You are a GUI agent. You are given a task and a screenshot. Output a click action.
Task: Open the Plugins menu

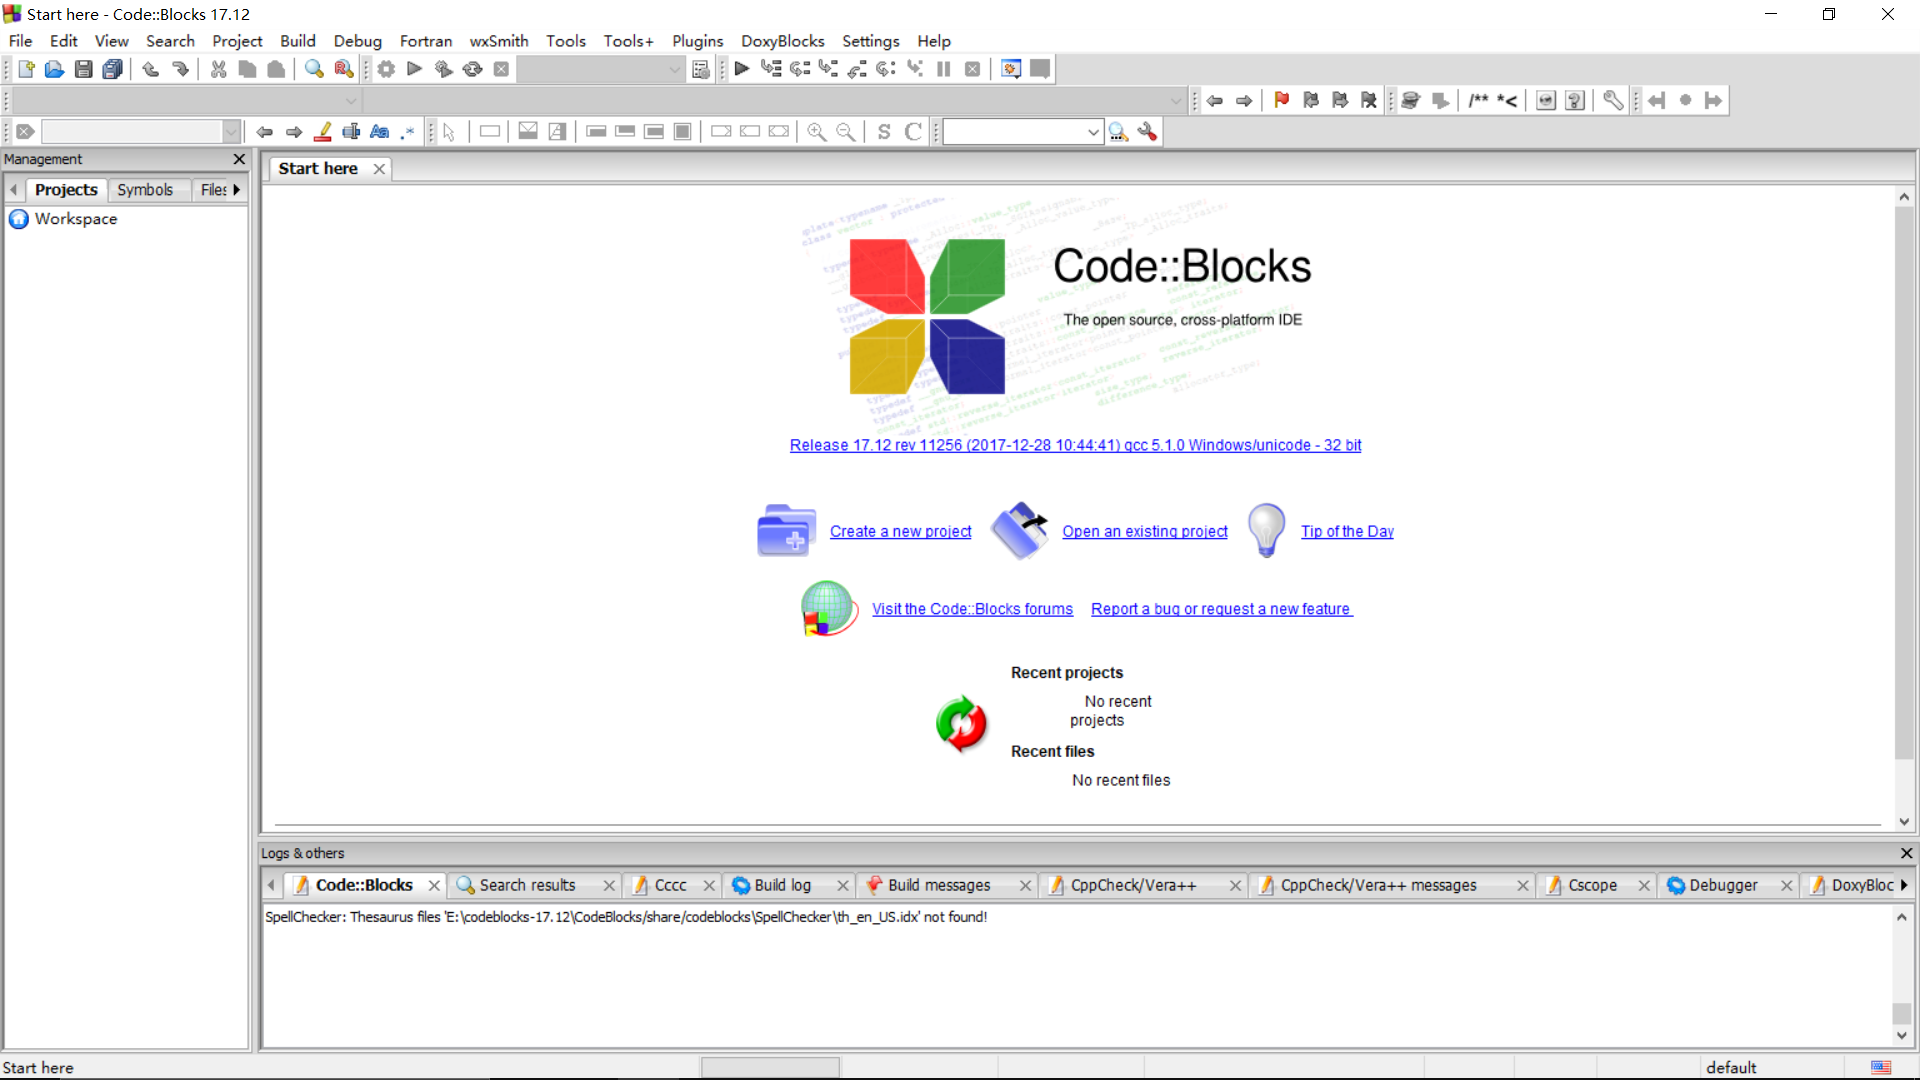pos(697,41)
